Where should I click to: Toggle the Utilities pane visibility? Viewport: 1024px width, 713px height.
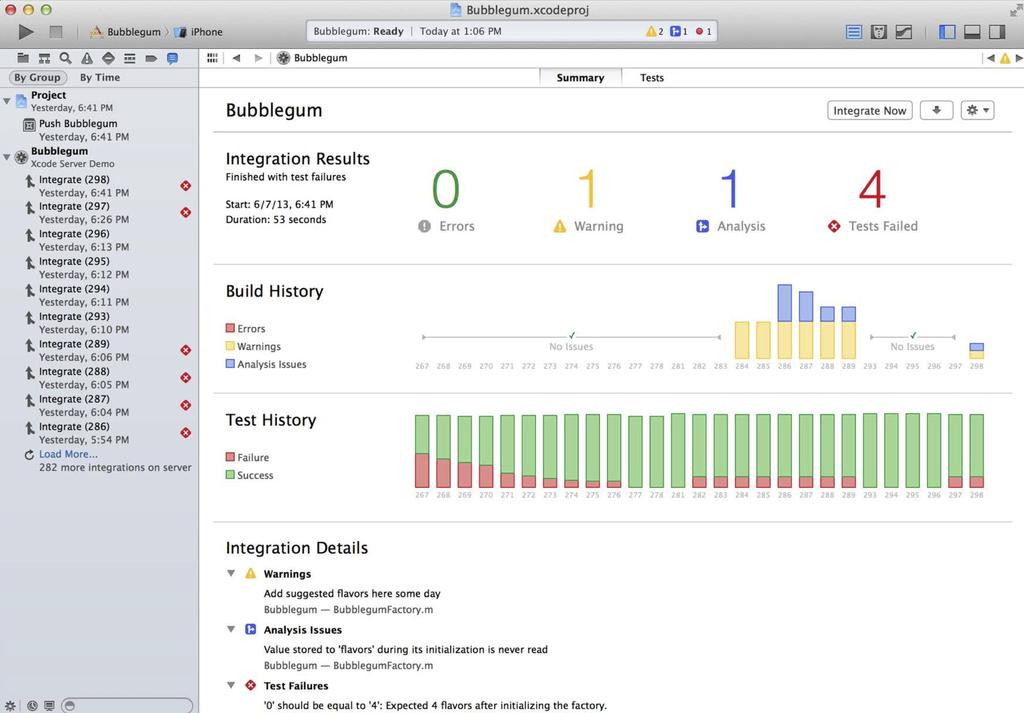pyautogui.click(x=997, y=31)
